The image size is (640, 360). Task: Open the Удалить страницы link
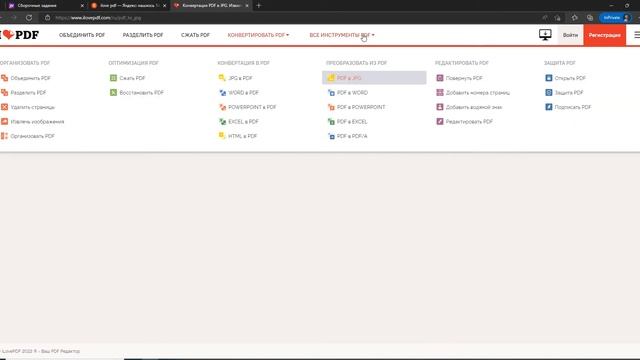(x=33, y=107)
